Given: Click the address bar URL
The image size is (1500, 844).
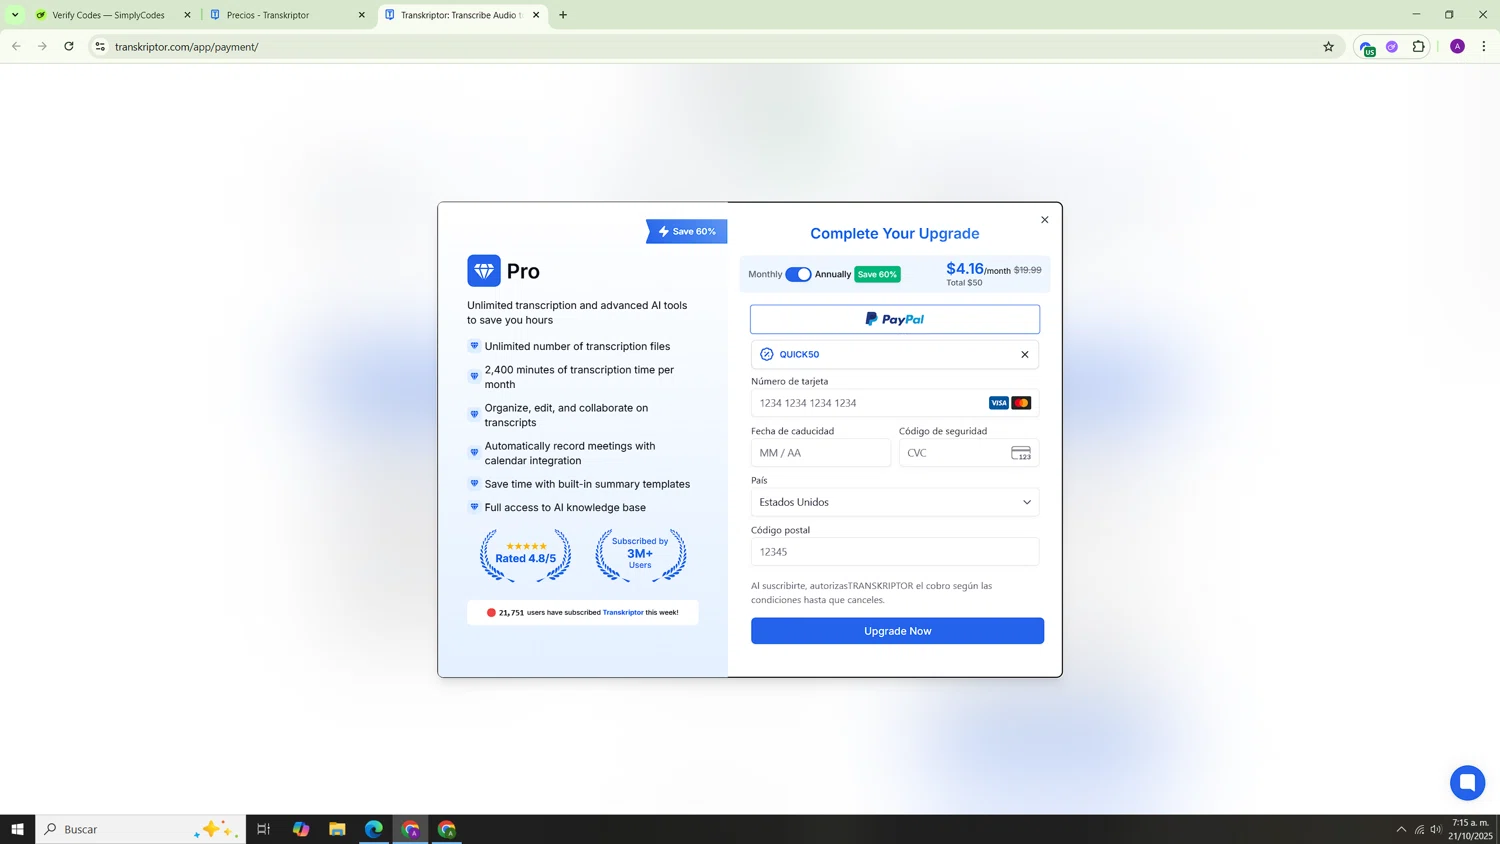Looking at the screenshot, I should click(187, 47).
